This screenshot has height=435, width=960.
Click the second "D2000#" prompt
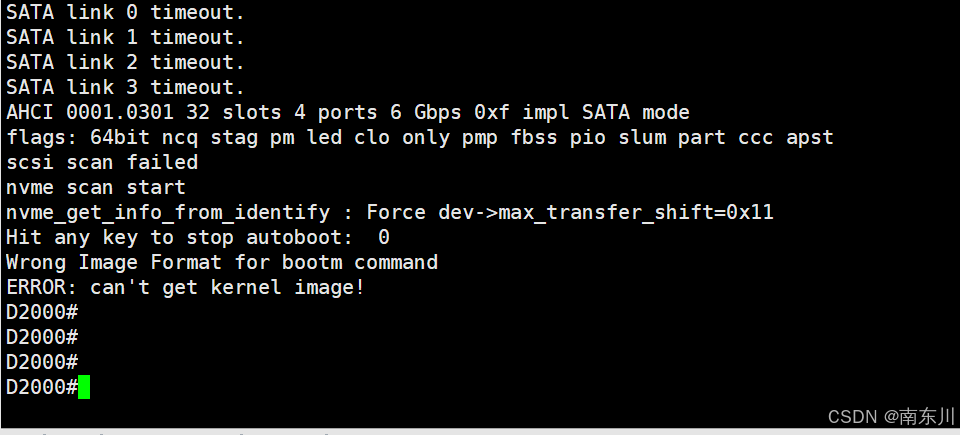pos(42,338)
